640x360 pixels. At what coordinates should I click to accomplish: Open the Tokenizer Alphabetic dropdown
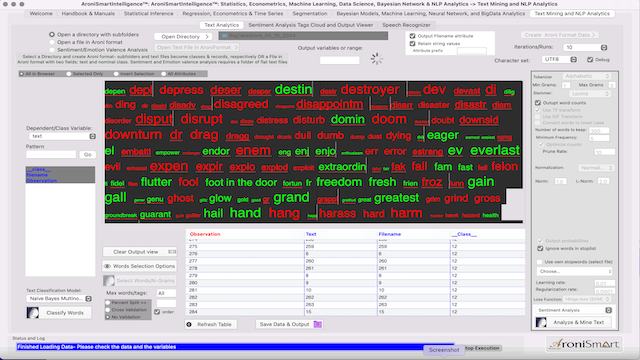point(587,76)
